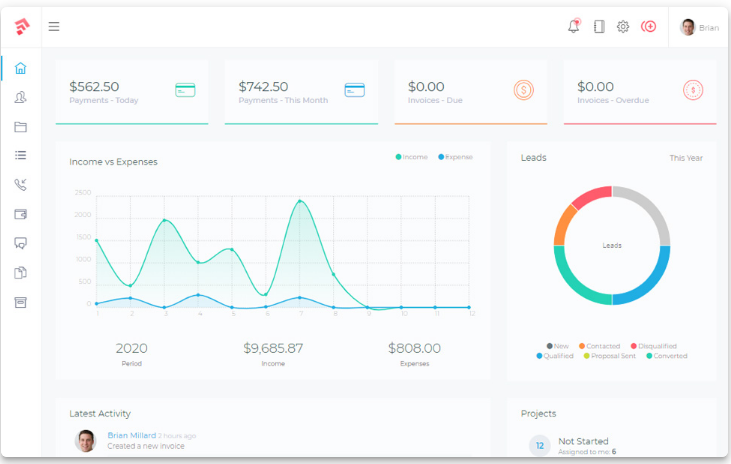731x464 pixels.
Task: Click the Converted legend item under Leads
Action: pos(667,356)
